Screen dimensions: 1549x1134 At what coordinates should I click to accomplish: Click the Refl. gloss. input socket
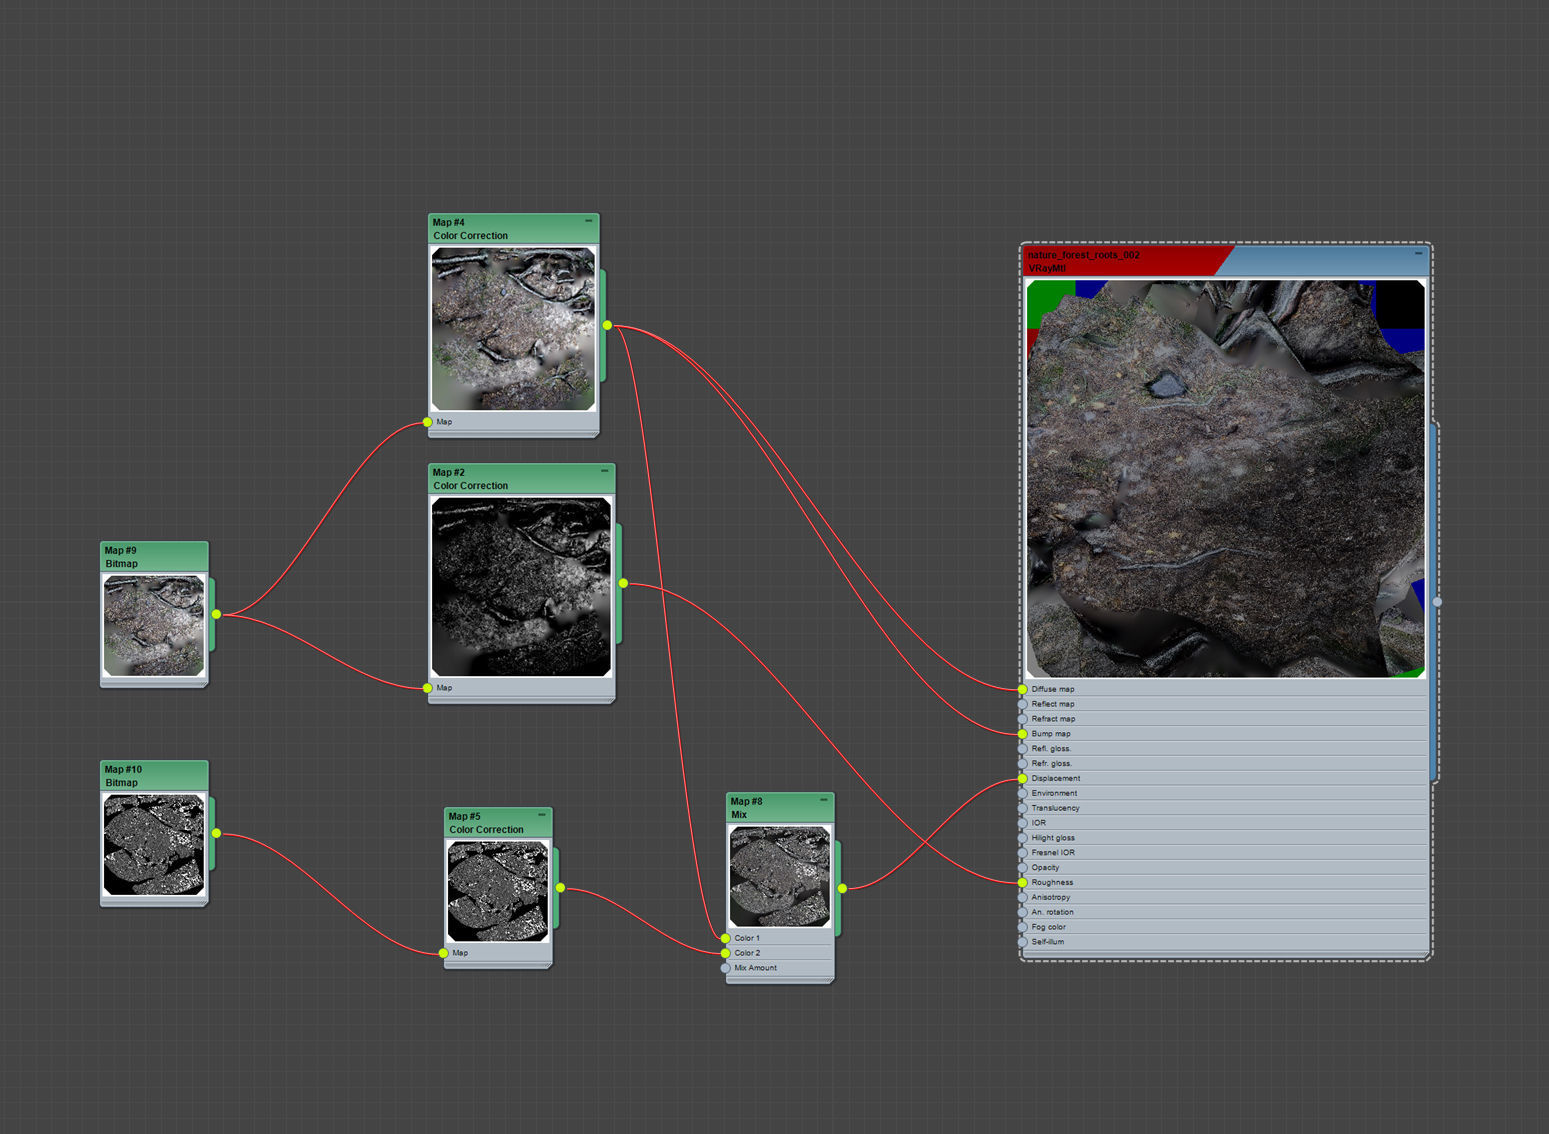pos(1023,749)
